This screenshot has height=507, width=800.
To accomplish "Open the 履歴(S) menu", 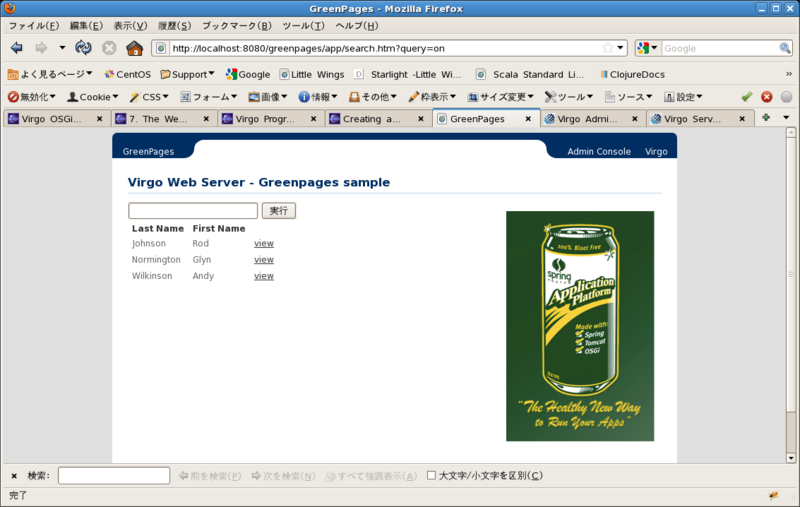I will [174, 26].
